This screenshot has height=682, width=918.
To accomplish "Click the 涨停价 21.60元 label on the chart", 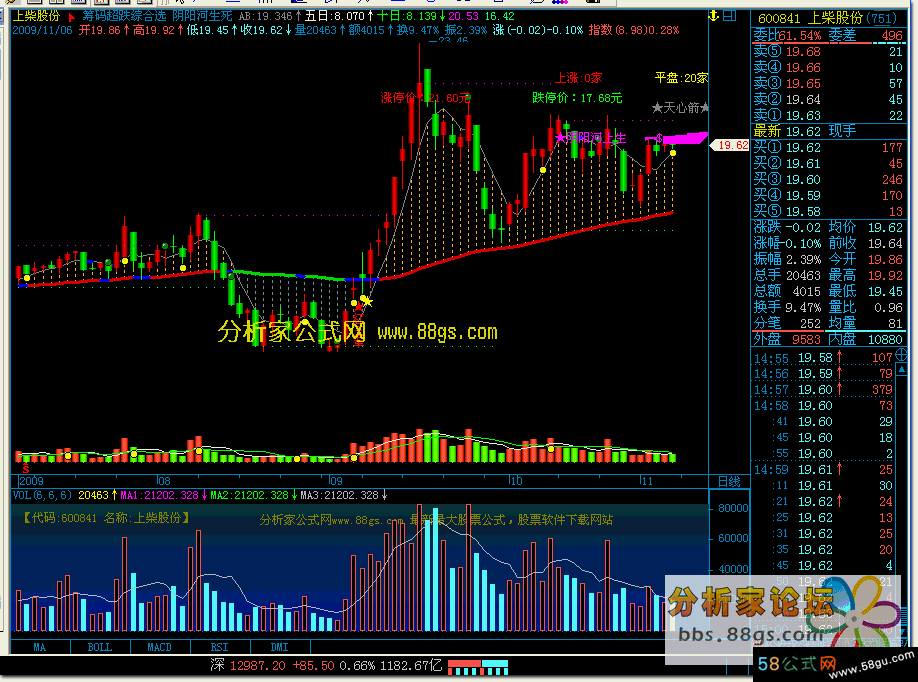I will [x=426, y=98].
